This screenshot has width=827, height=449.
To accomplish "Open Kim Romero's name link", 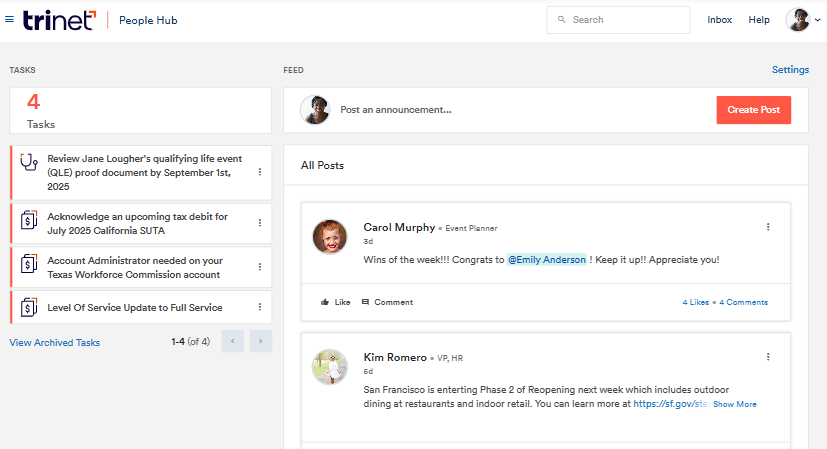I will [x=395, y=357].
